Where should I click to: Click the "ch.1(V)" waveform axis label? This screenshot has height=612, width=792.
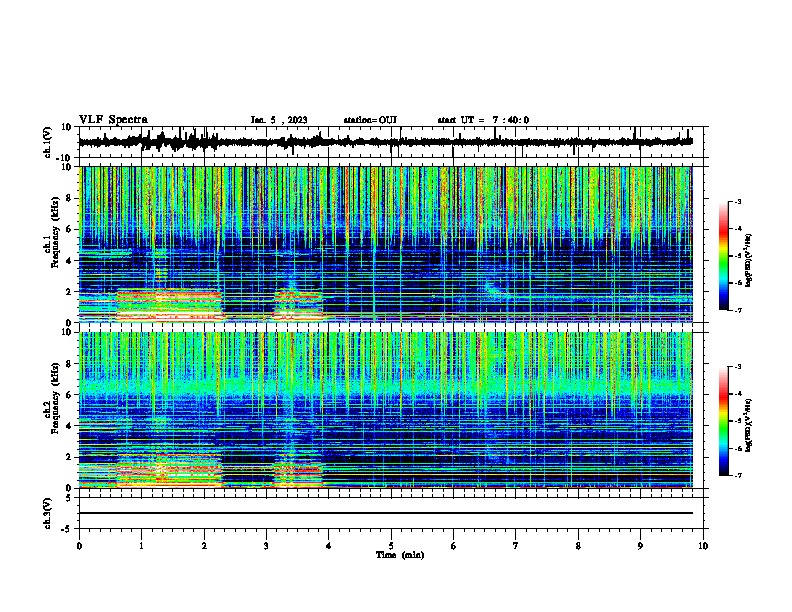(x=48, y=142)
